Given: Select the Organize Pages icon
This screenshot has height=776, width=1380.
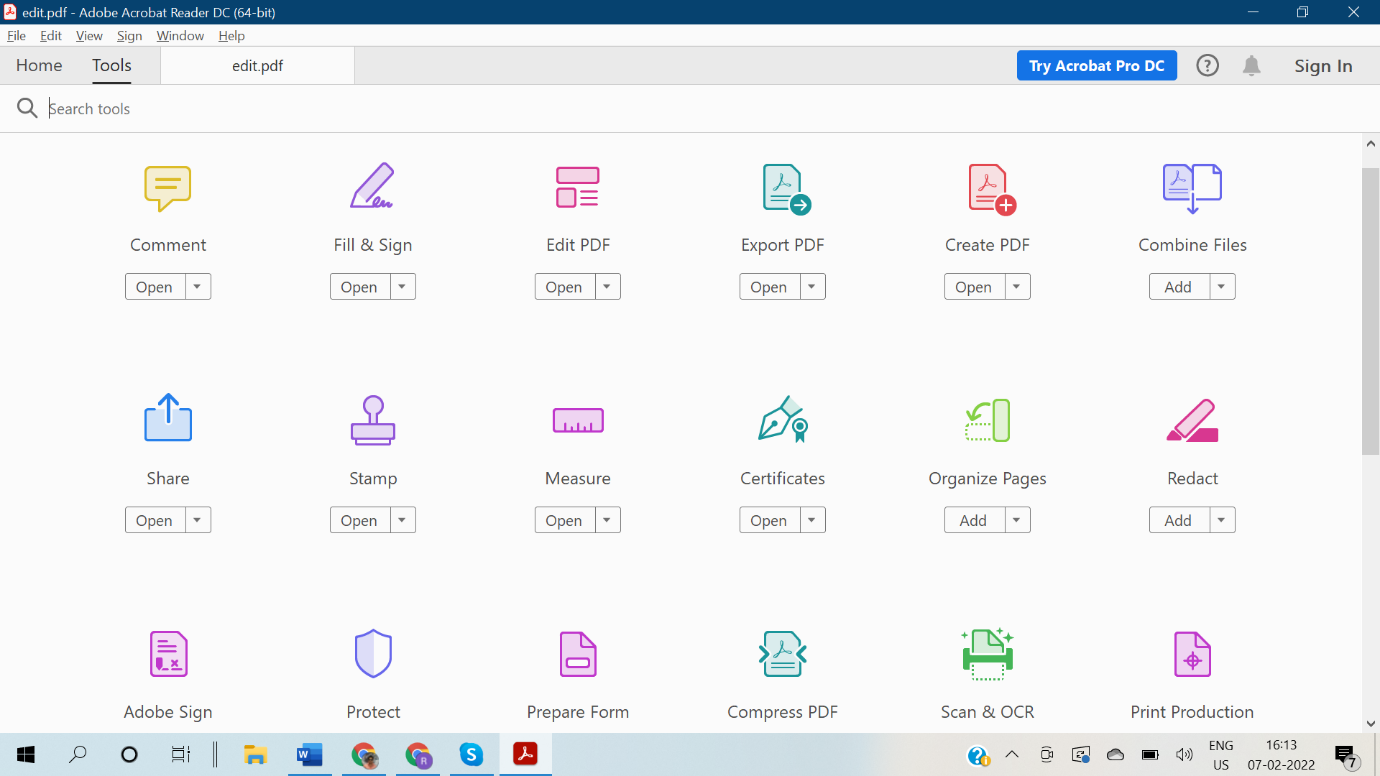Looking at the screenshot, I should click(x=987, y=420).
